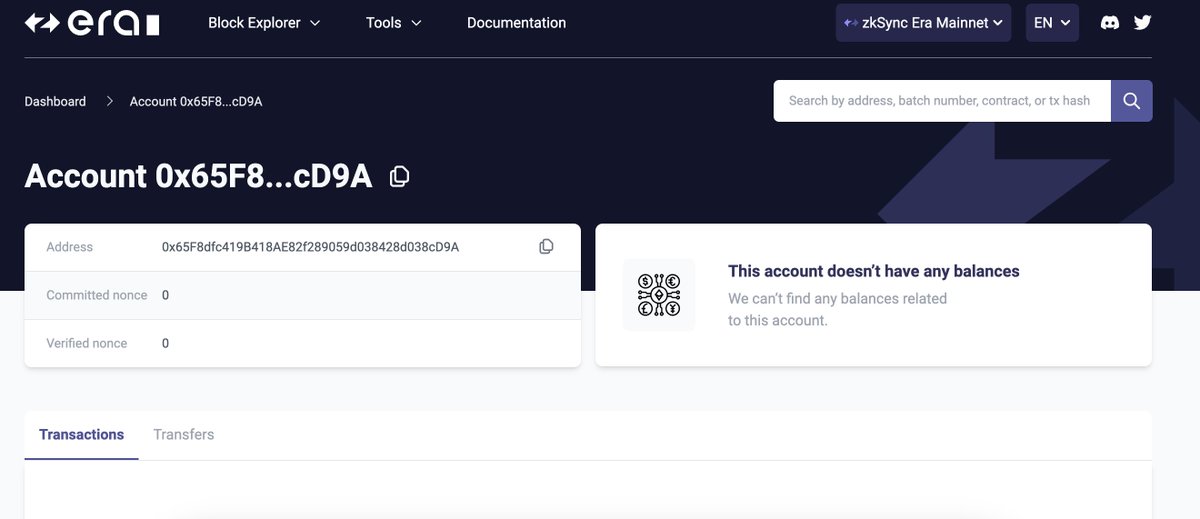Image resolution: width=1200 pixels, height=519 pixels.
Task: Click the magnifier search button
Action: [x=1132, y=101]
